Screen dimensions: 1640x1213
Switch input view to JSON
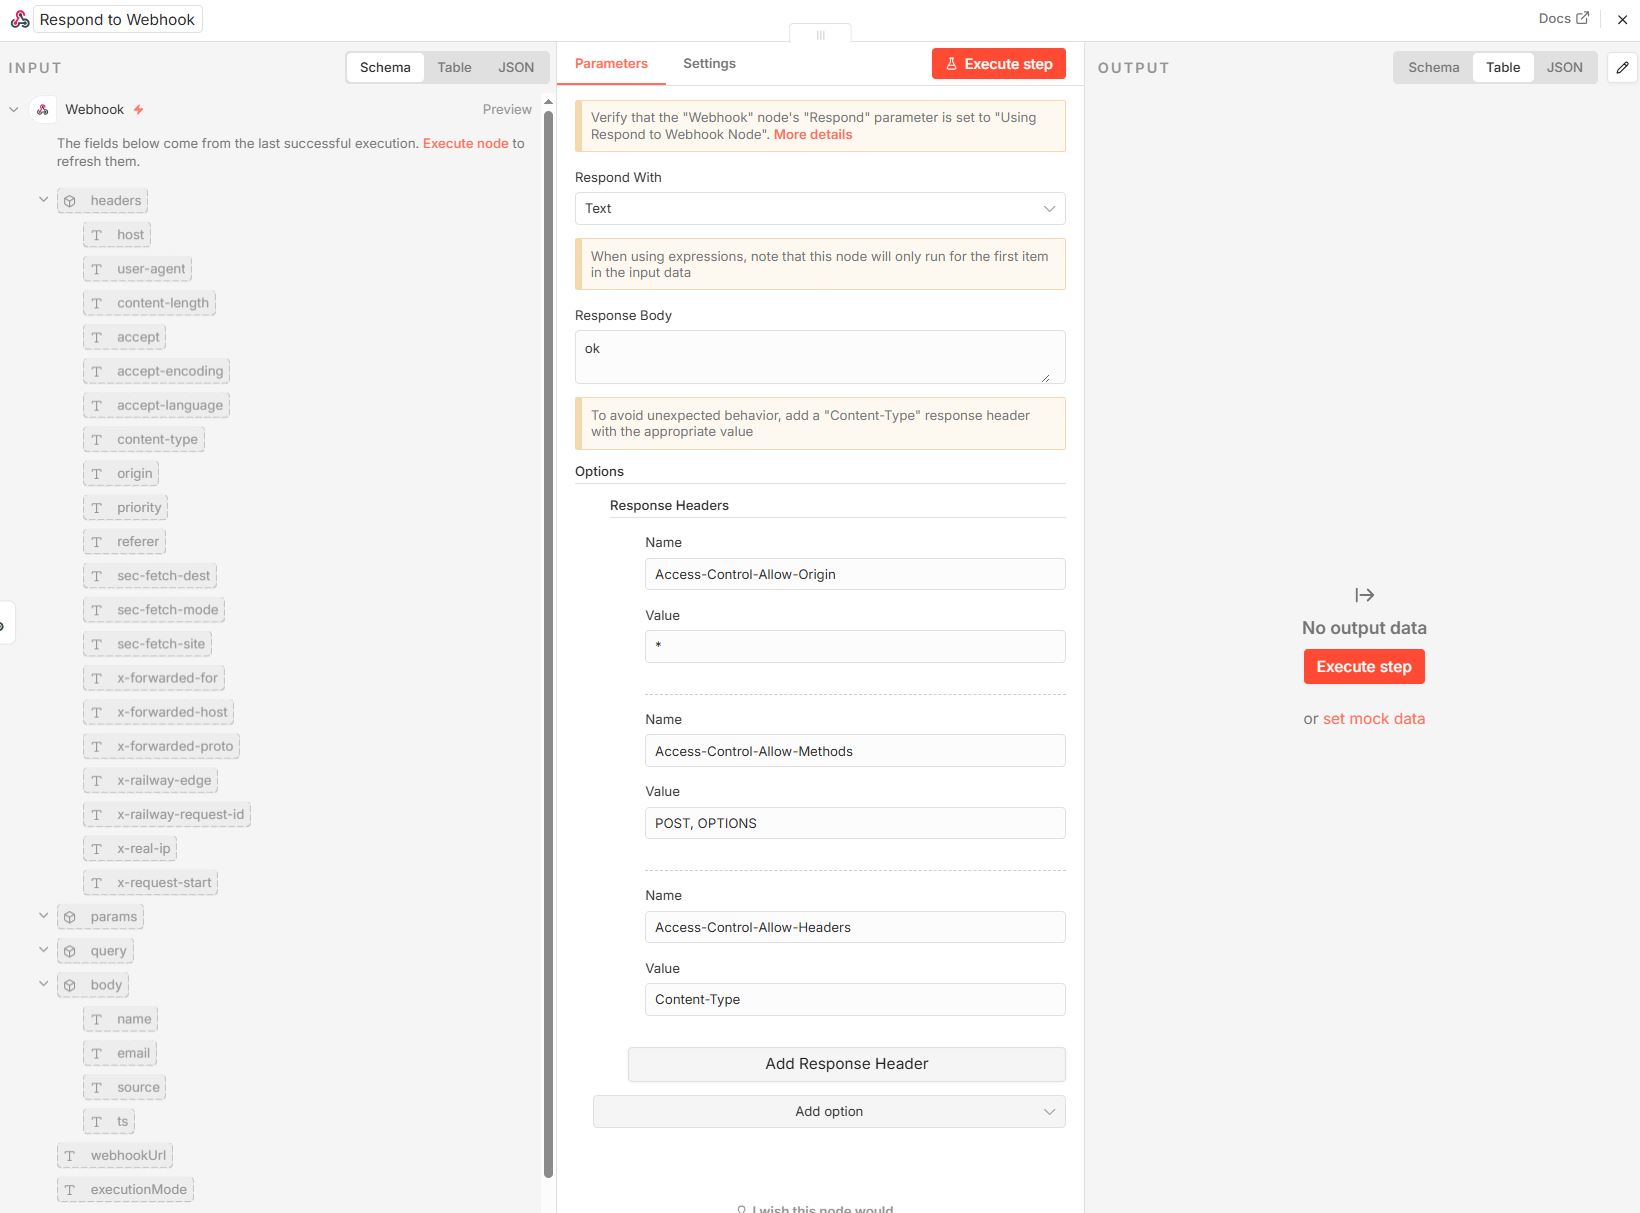[x=516, y=67]
